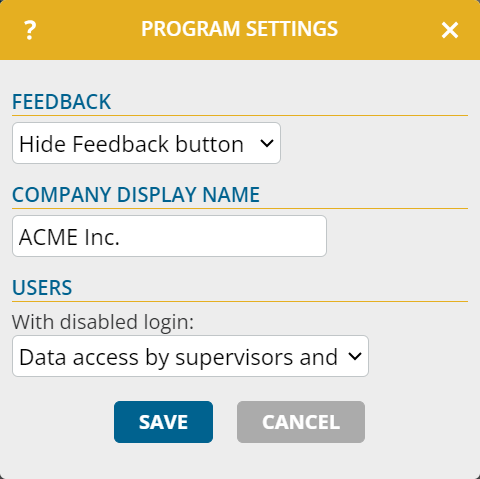Select the FEEDBACK section heading

61,102
